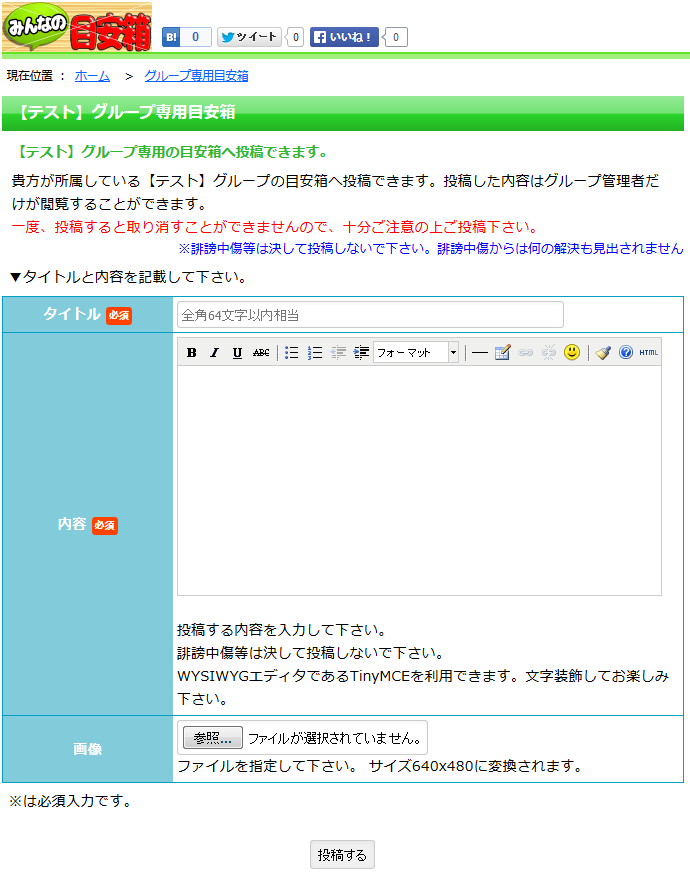
Task: Insert a bulleted list
Action: pyautogui.click(x=291, y=352)
